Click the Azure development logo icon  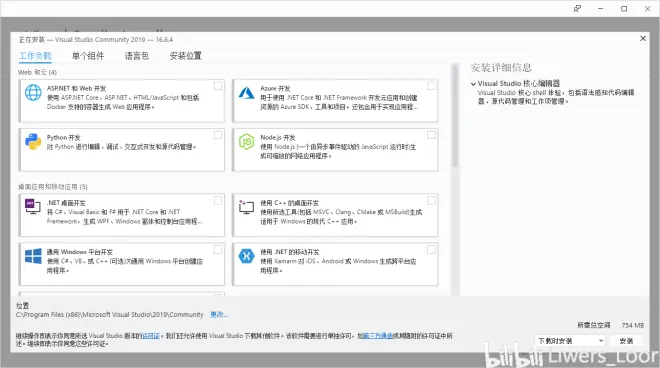point(247,93)
